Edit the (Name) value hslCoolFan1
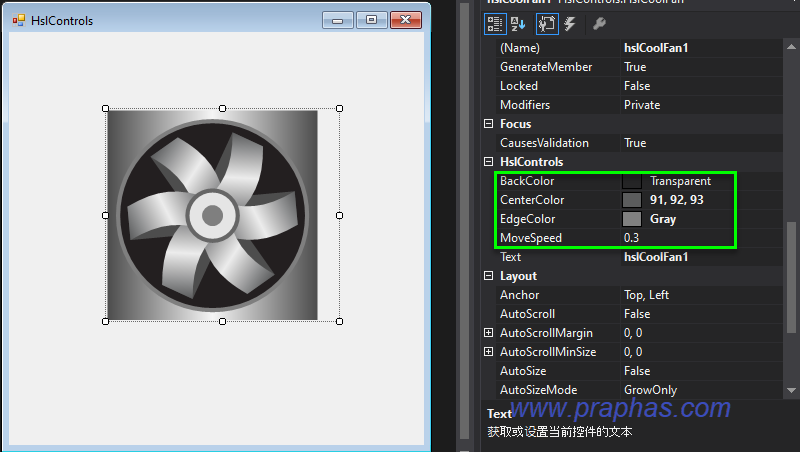This screenshot has height=452, width=800. [x=702, y=48]
